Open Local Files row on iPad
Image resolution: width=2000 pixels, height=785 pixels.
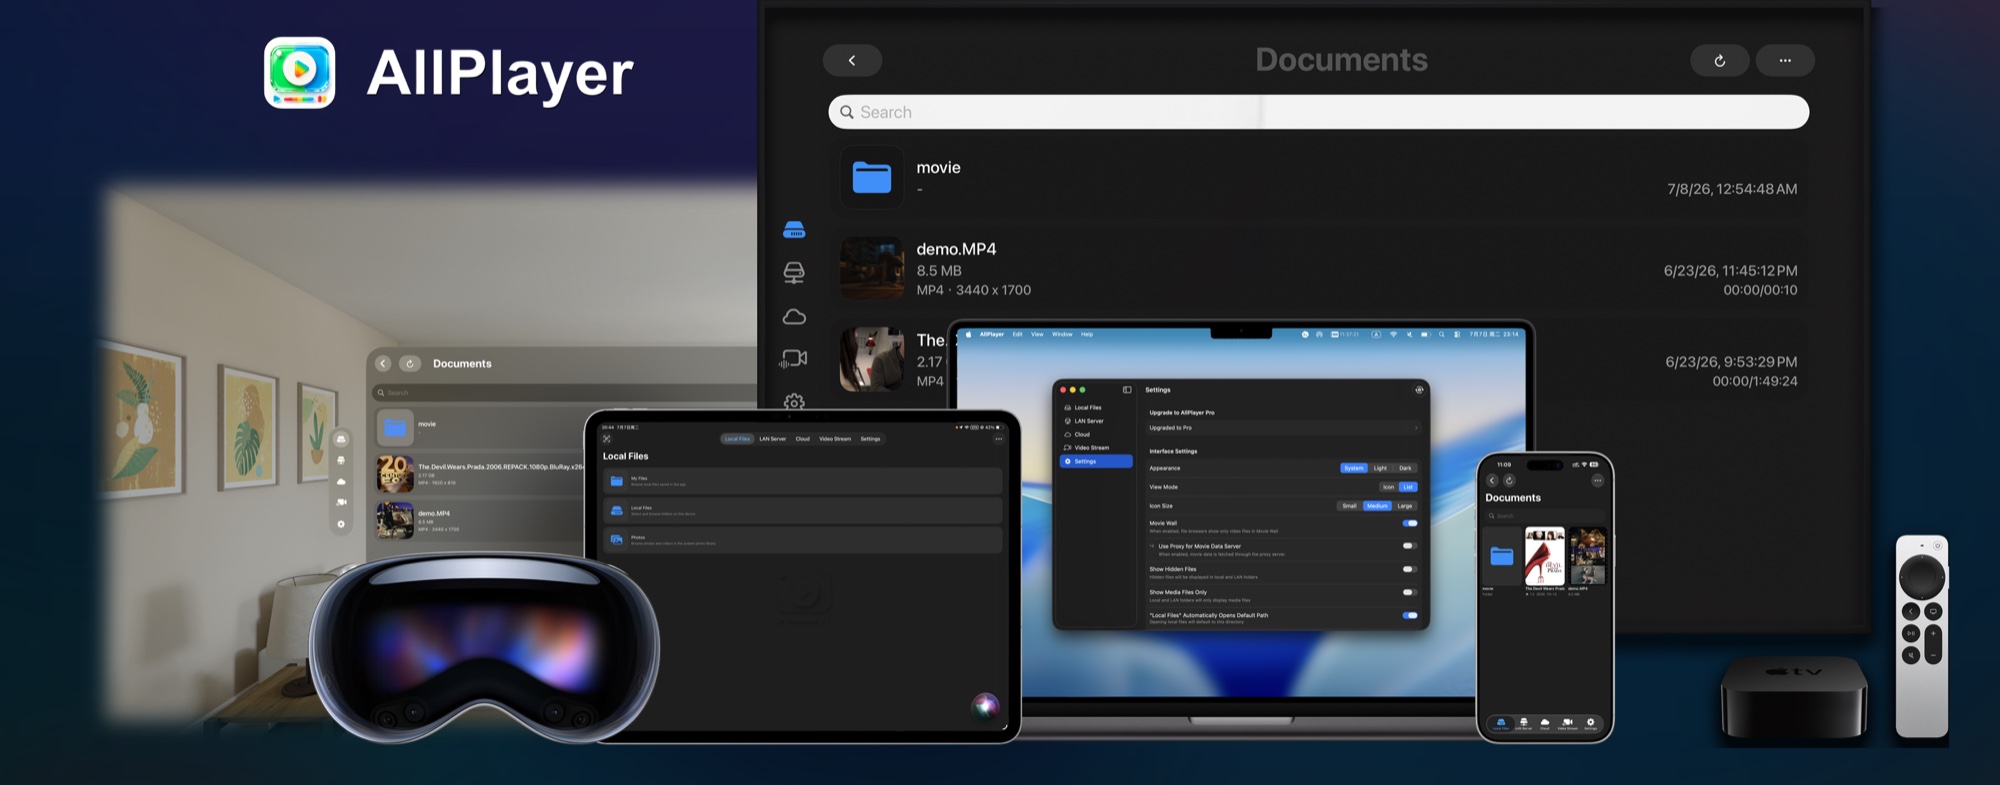[802, 510]
